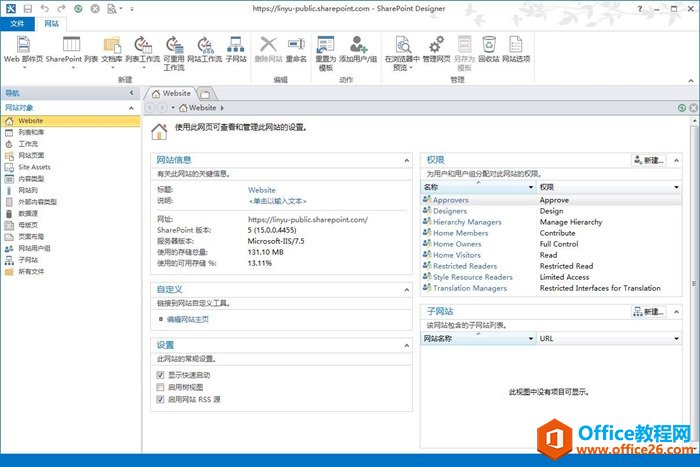Open the URL column dropdown in 子网站
Viewport: 700px width, 467px height.
coord(676,339)
